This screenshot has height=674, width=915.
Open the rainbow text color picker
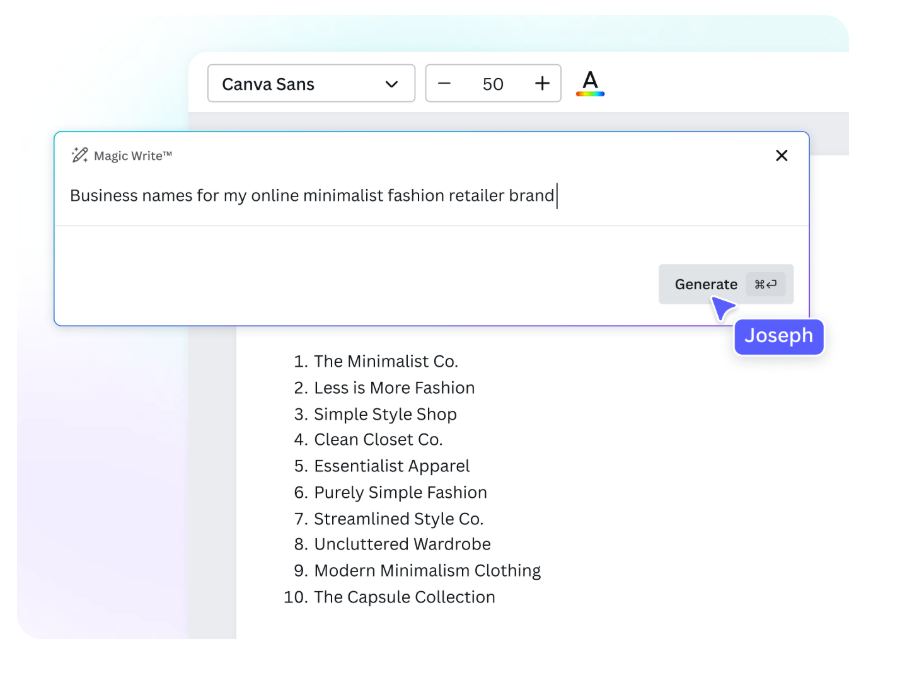(x=590, y=83)
